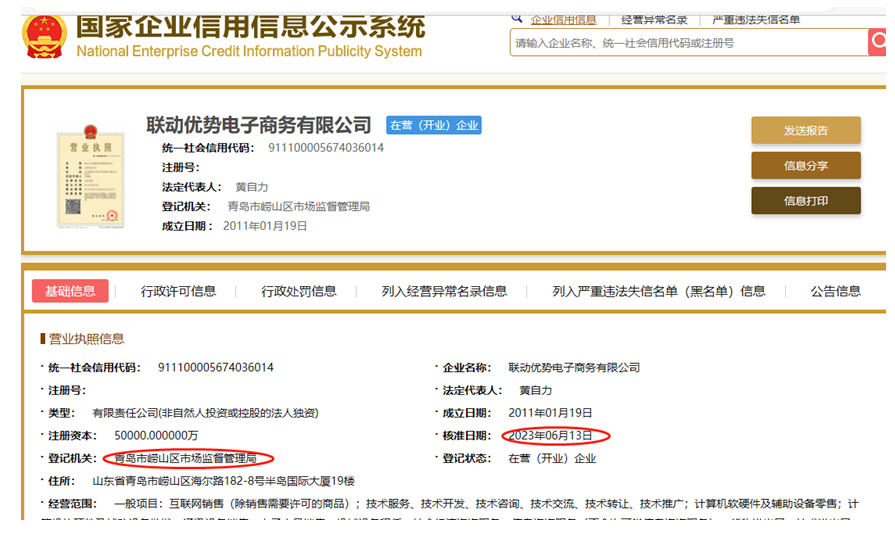
Task: Click the company title 联动优势电子商务有限公司
Action: pyautogui.click(x=259, y=125)
